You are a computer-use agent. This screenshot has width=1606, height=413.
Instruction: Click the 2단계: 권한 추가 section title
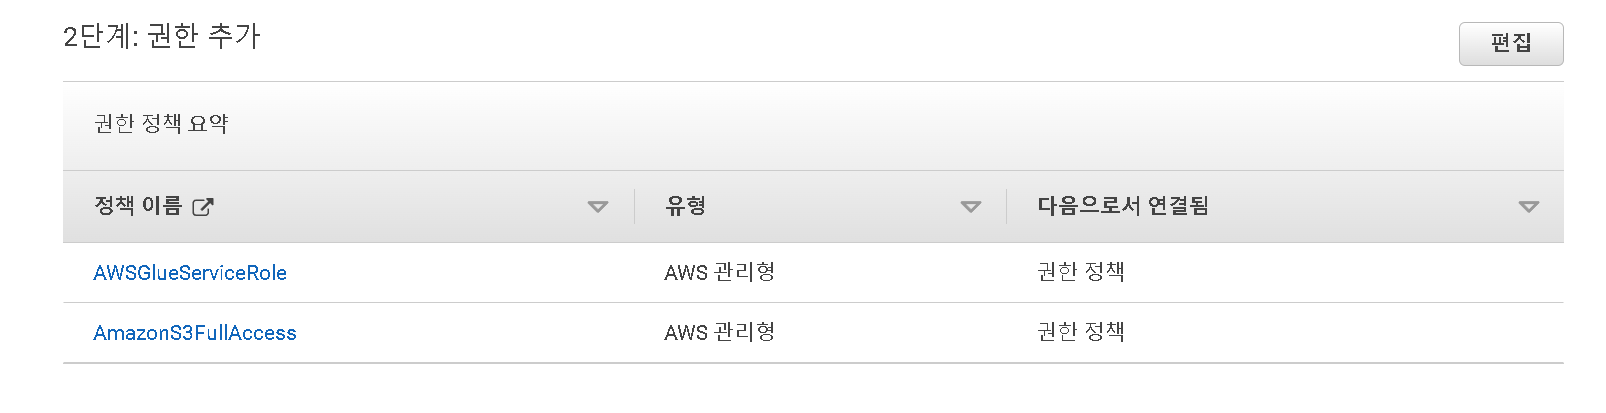[x=161, y=37]
